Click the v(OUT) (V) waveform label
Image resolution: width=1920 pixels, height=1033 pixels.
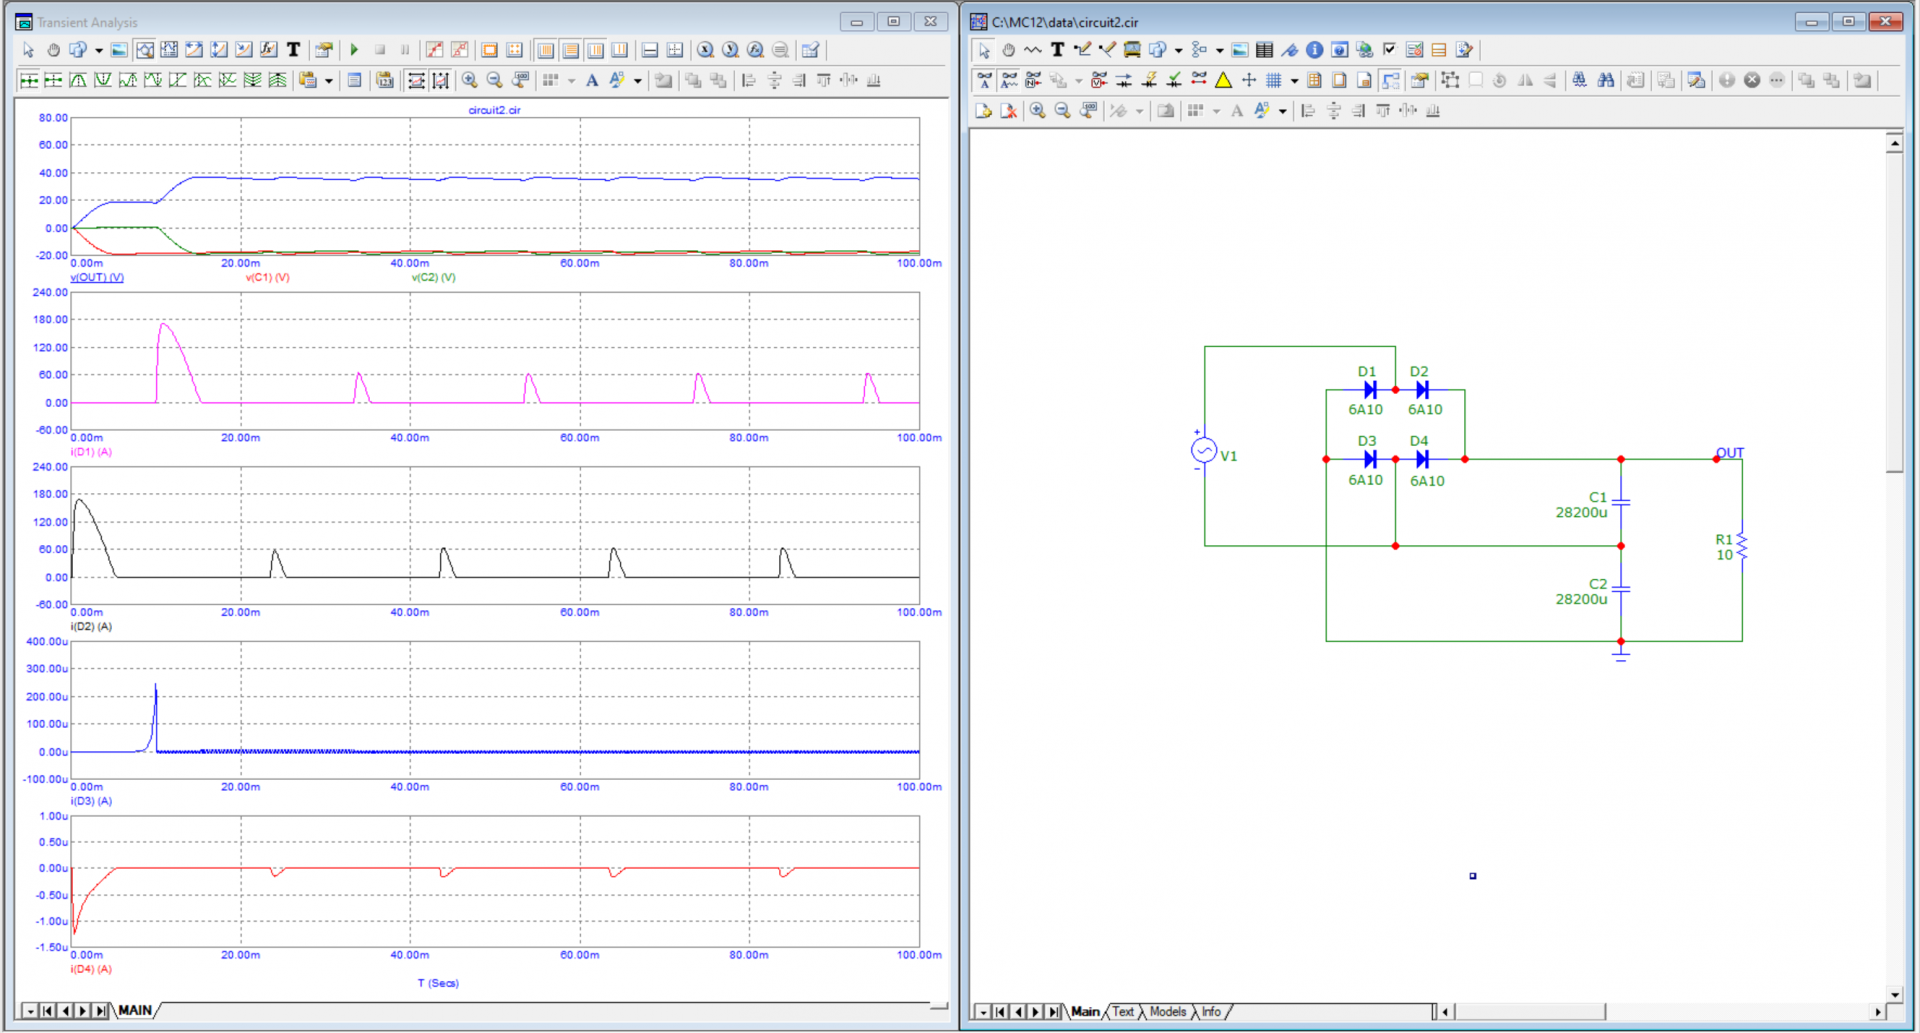tap(97, 277)
